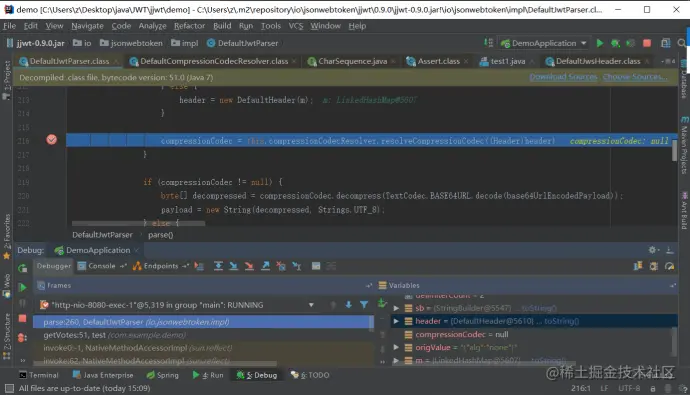Click the parse() breadcrumb below the editor
690x395 pixels.
[160, 235]
